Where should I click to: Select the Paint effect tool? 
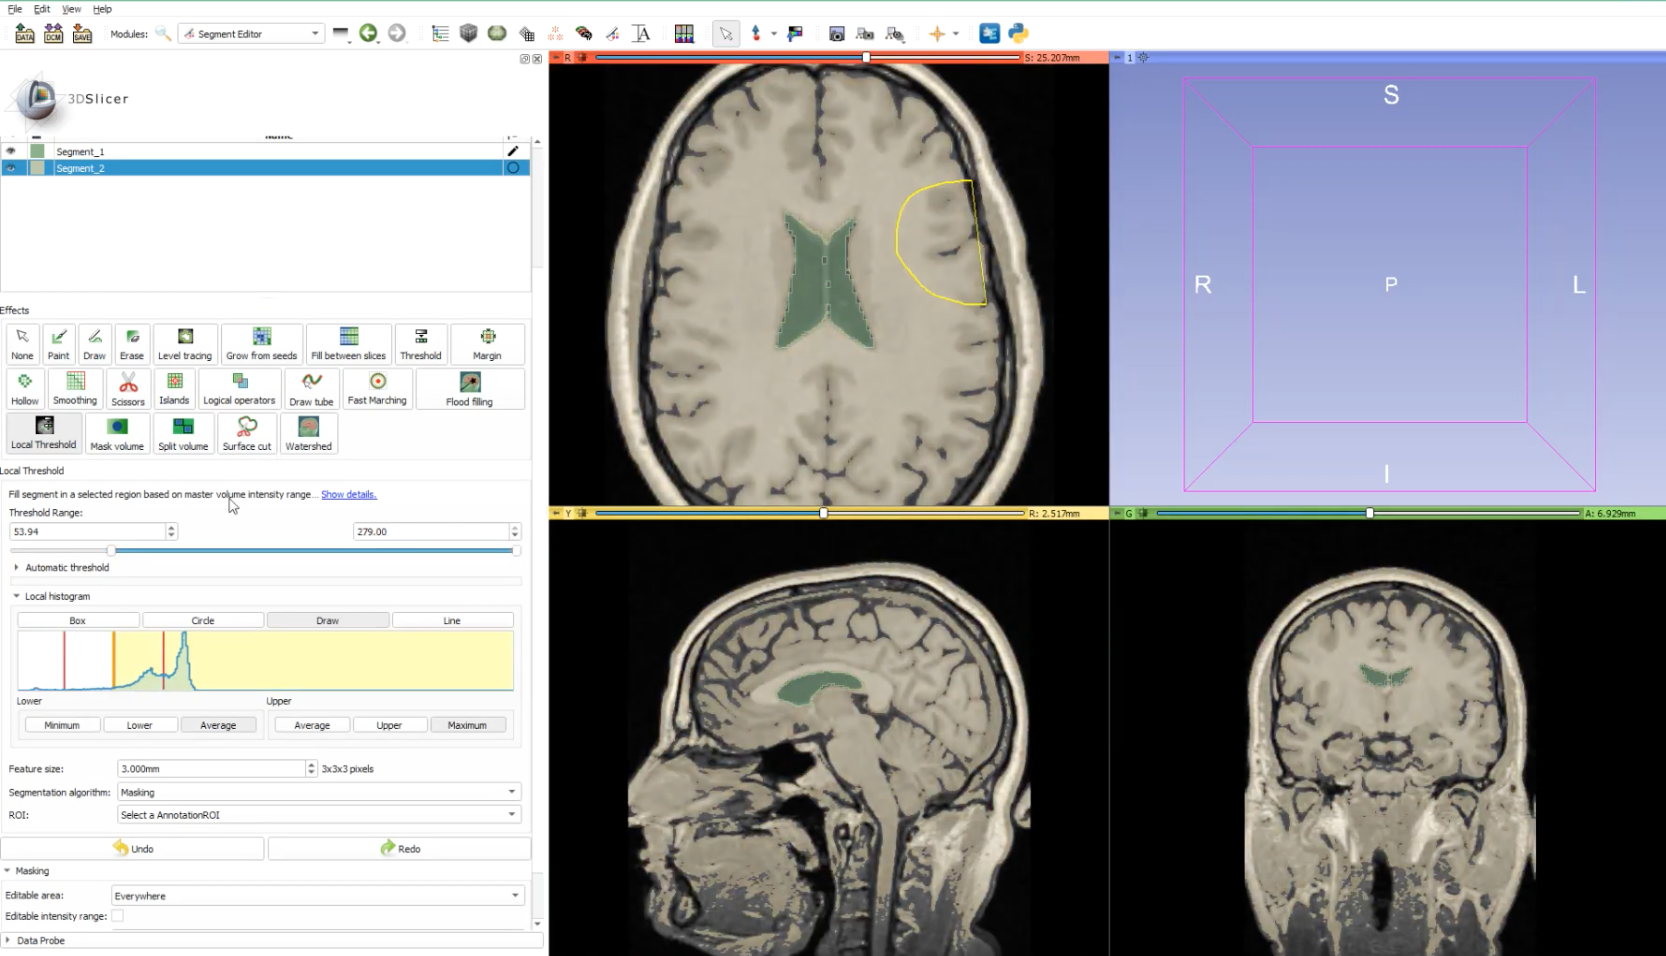[x=58, y=343]
